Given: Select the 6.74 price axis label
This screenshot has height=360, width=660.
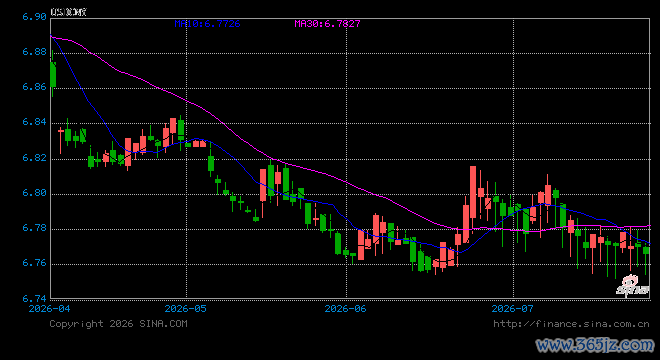Looking at the screenshot, I should tap(34, 299).
